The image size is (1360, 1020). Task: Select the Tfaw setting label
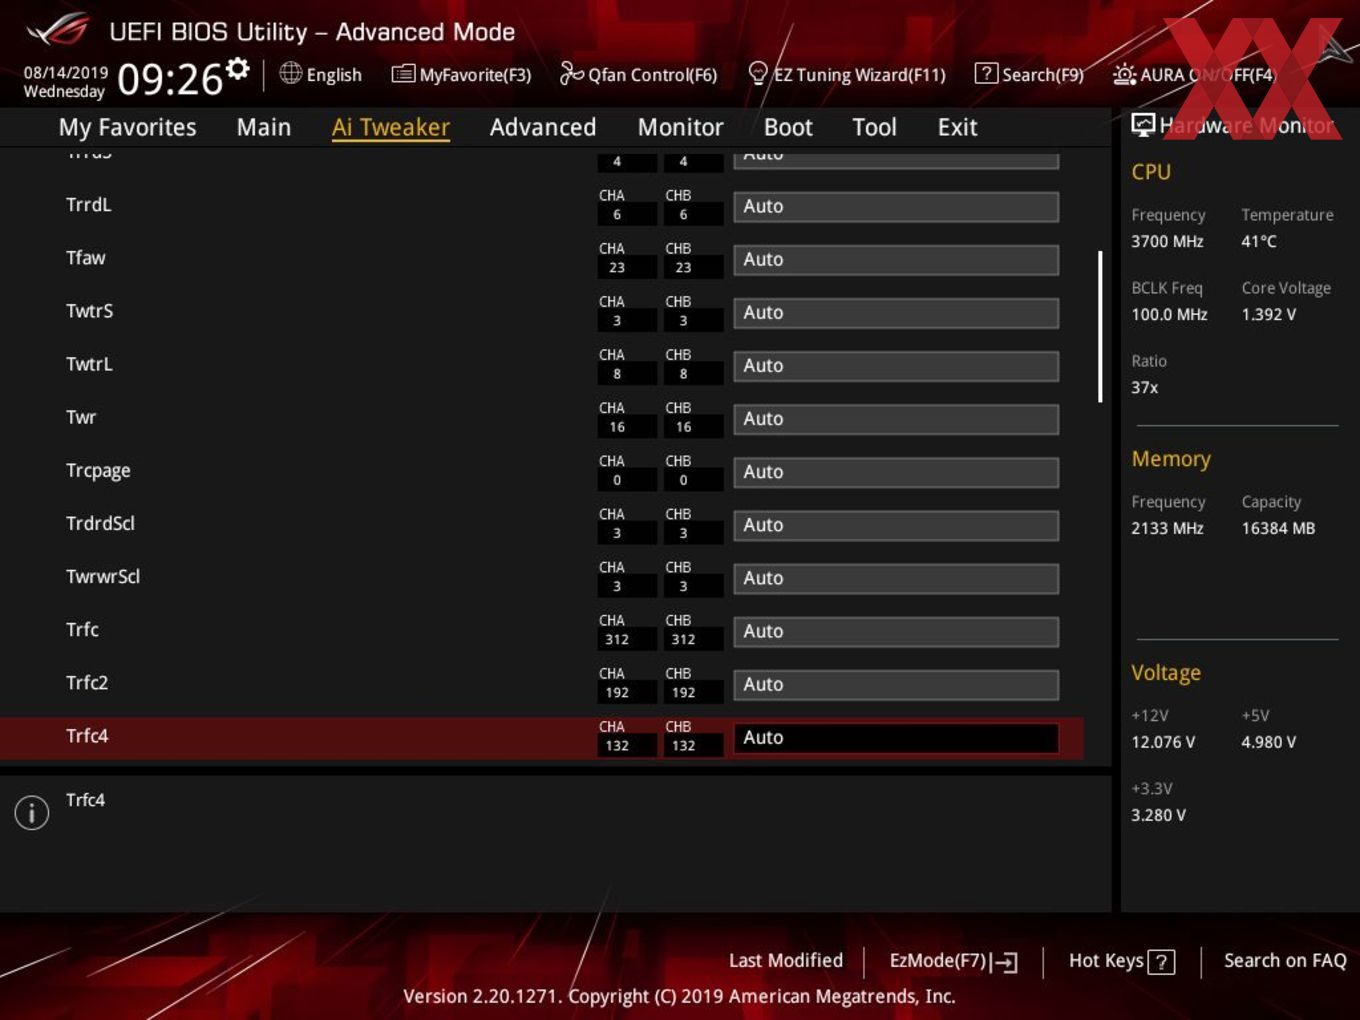tap(86, 258)
